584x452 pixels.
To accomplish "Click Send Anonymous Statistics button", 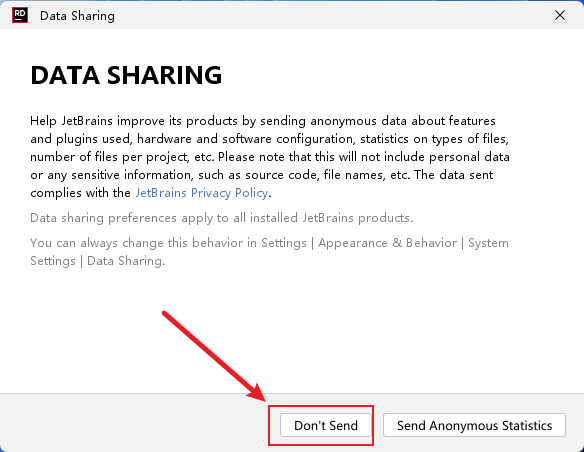I will (x=474, y=425).
